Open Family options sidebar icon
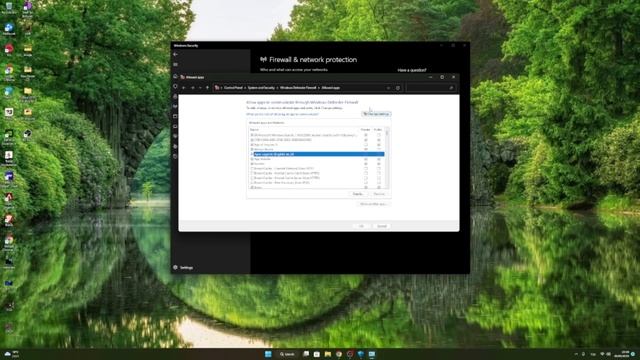The width and height of the screenshot is (640, 360). point(176,146)
